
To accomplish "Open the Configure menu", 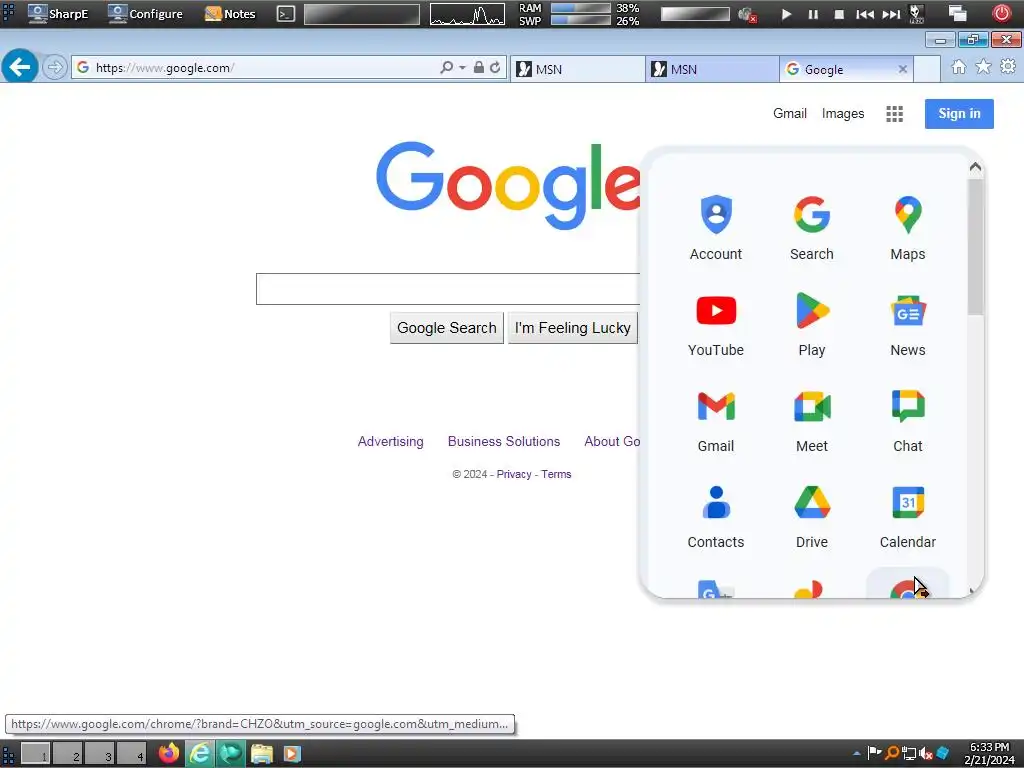I will pos(145,14).
